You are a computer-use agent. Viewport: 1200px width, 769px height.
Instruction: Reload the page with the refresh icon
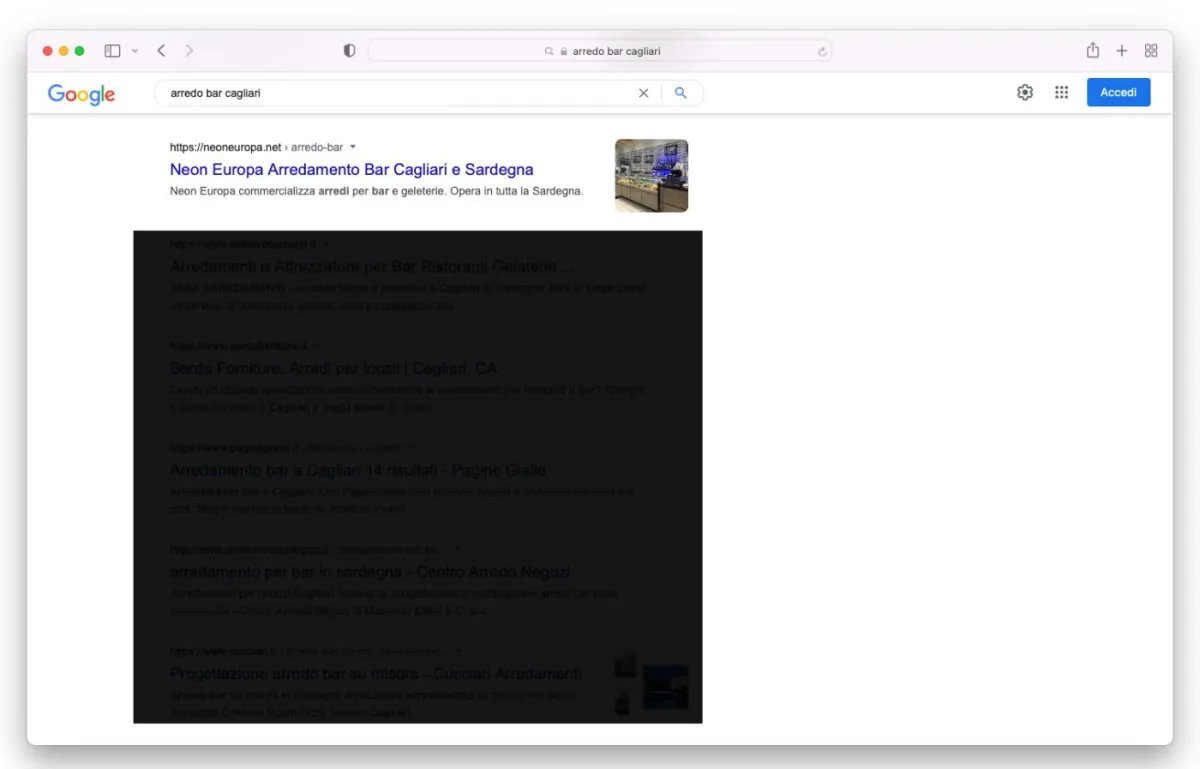point(822,51)
